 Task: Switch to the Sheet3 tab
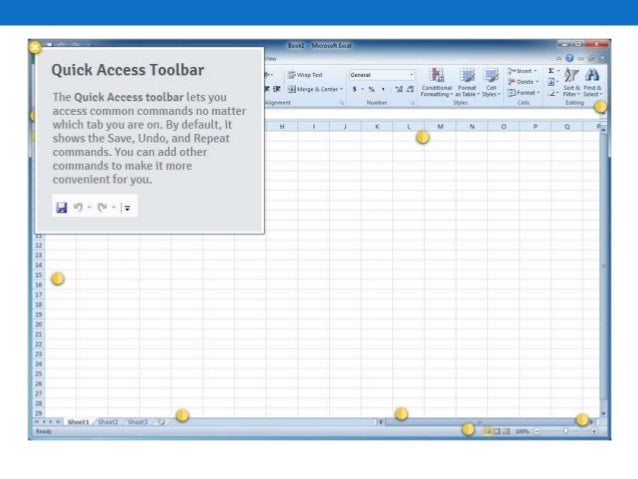pyautogui.click(x=138, y=422)
